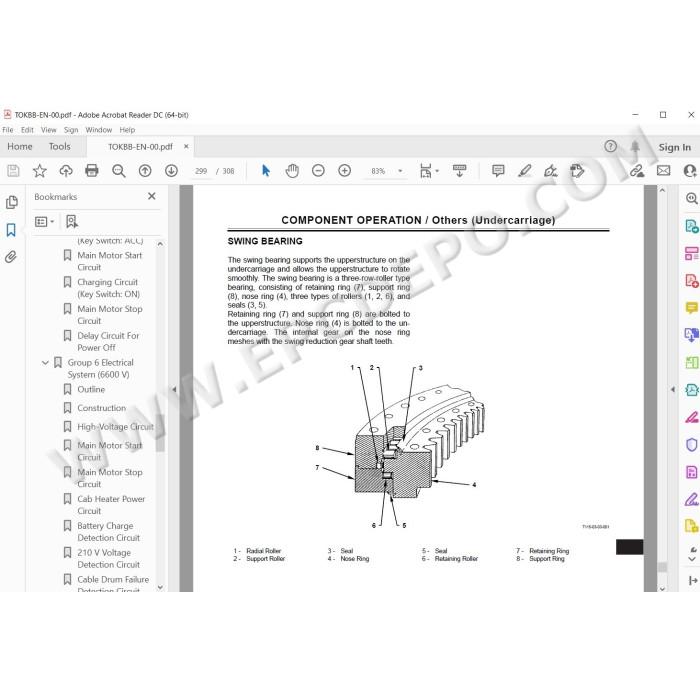This screenshot has width=700, height=700.
Task: Click the document scroll up arrow
Action: coord(662,191)
